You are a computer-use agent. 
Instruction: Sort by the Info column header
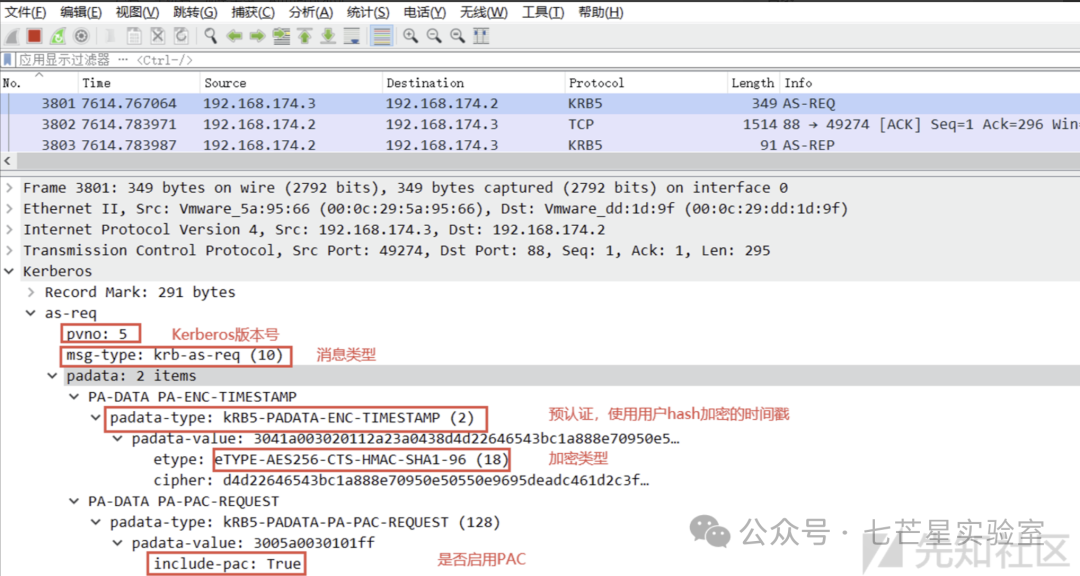pyautogui.click(x=930, y=83)
